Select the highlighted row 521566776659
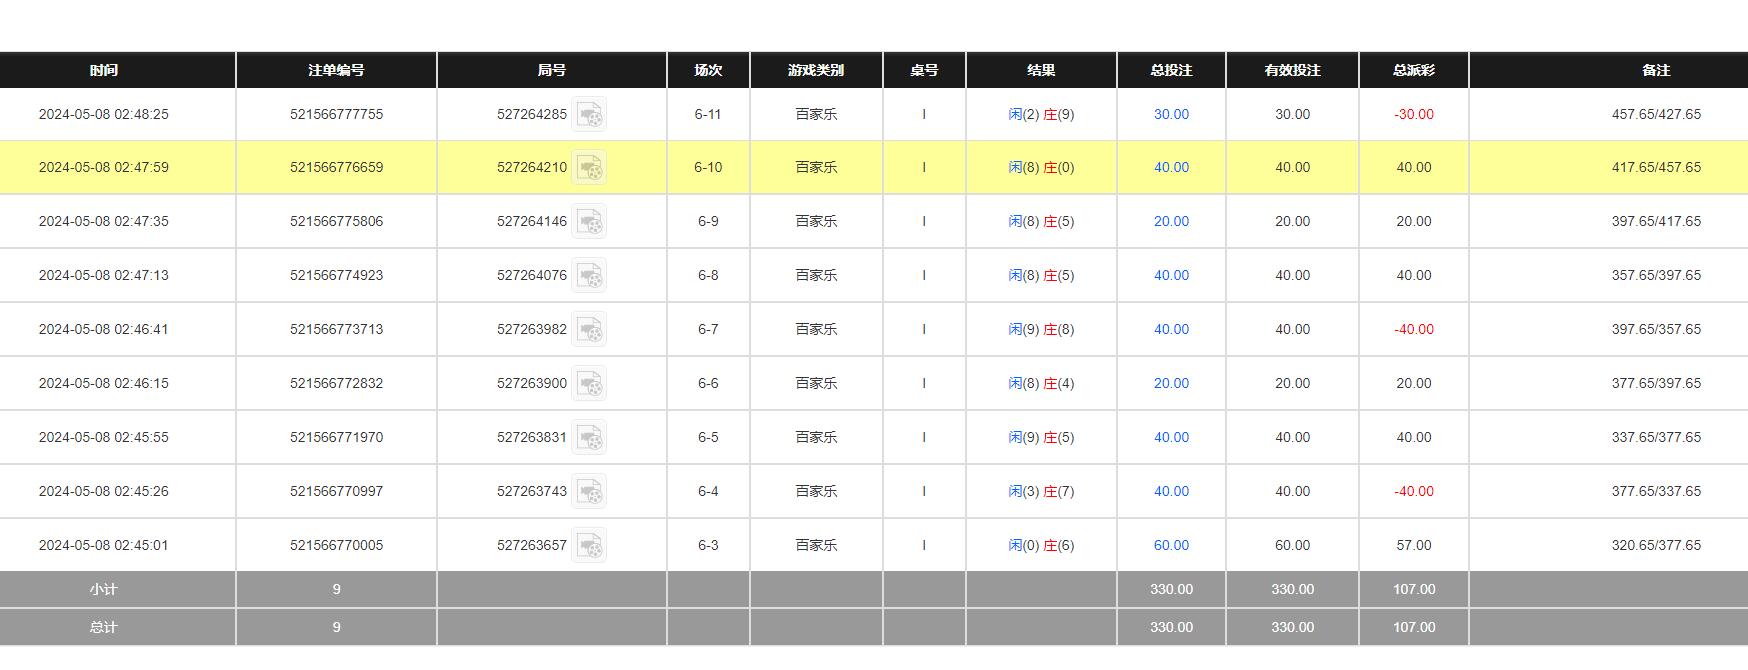This screenshot has width=1748, height=670. (x=336, y=167)
